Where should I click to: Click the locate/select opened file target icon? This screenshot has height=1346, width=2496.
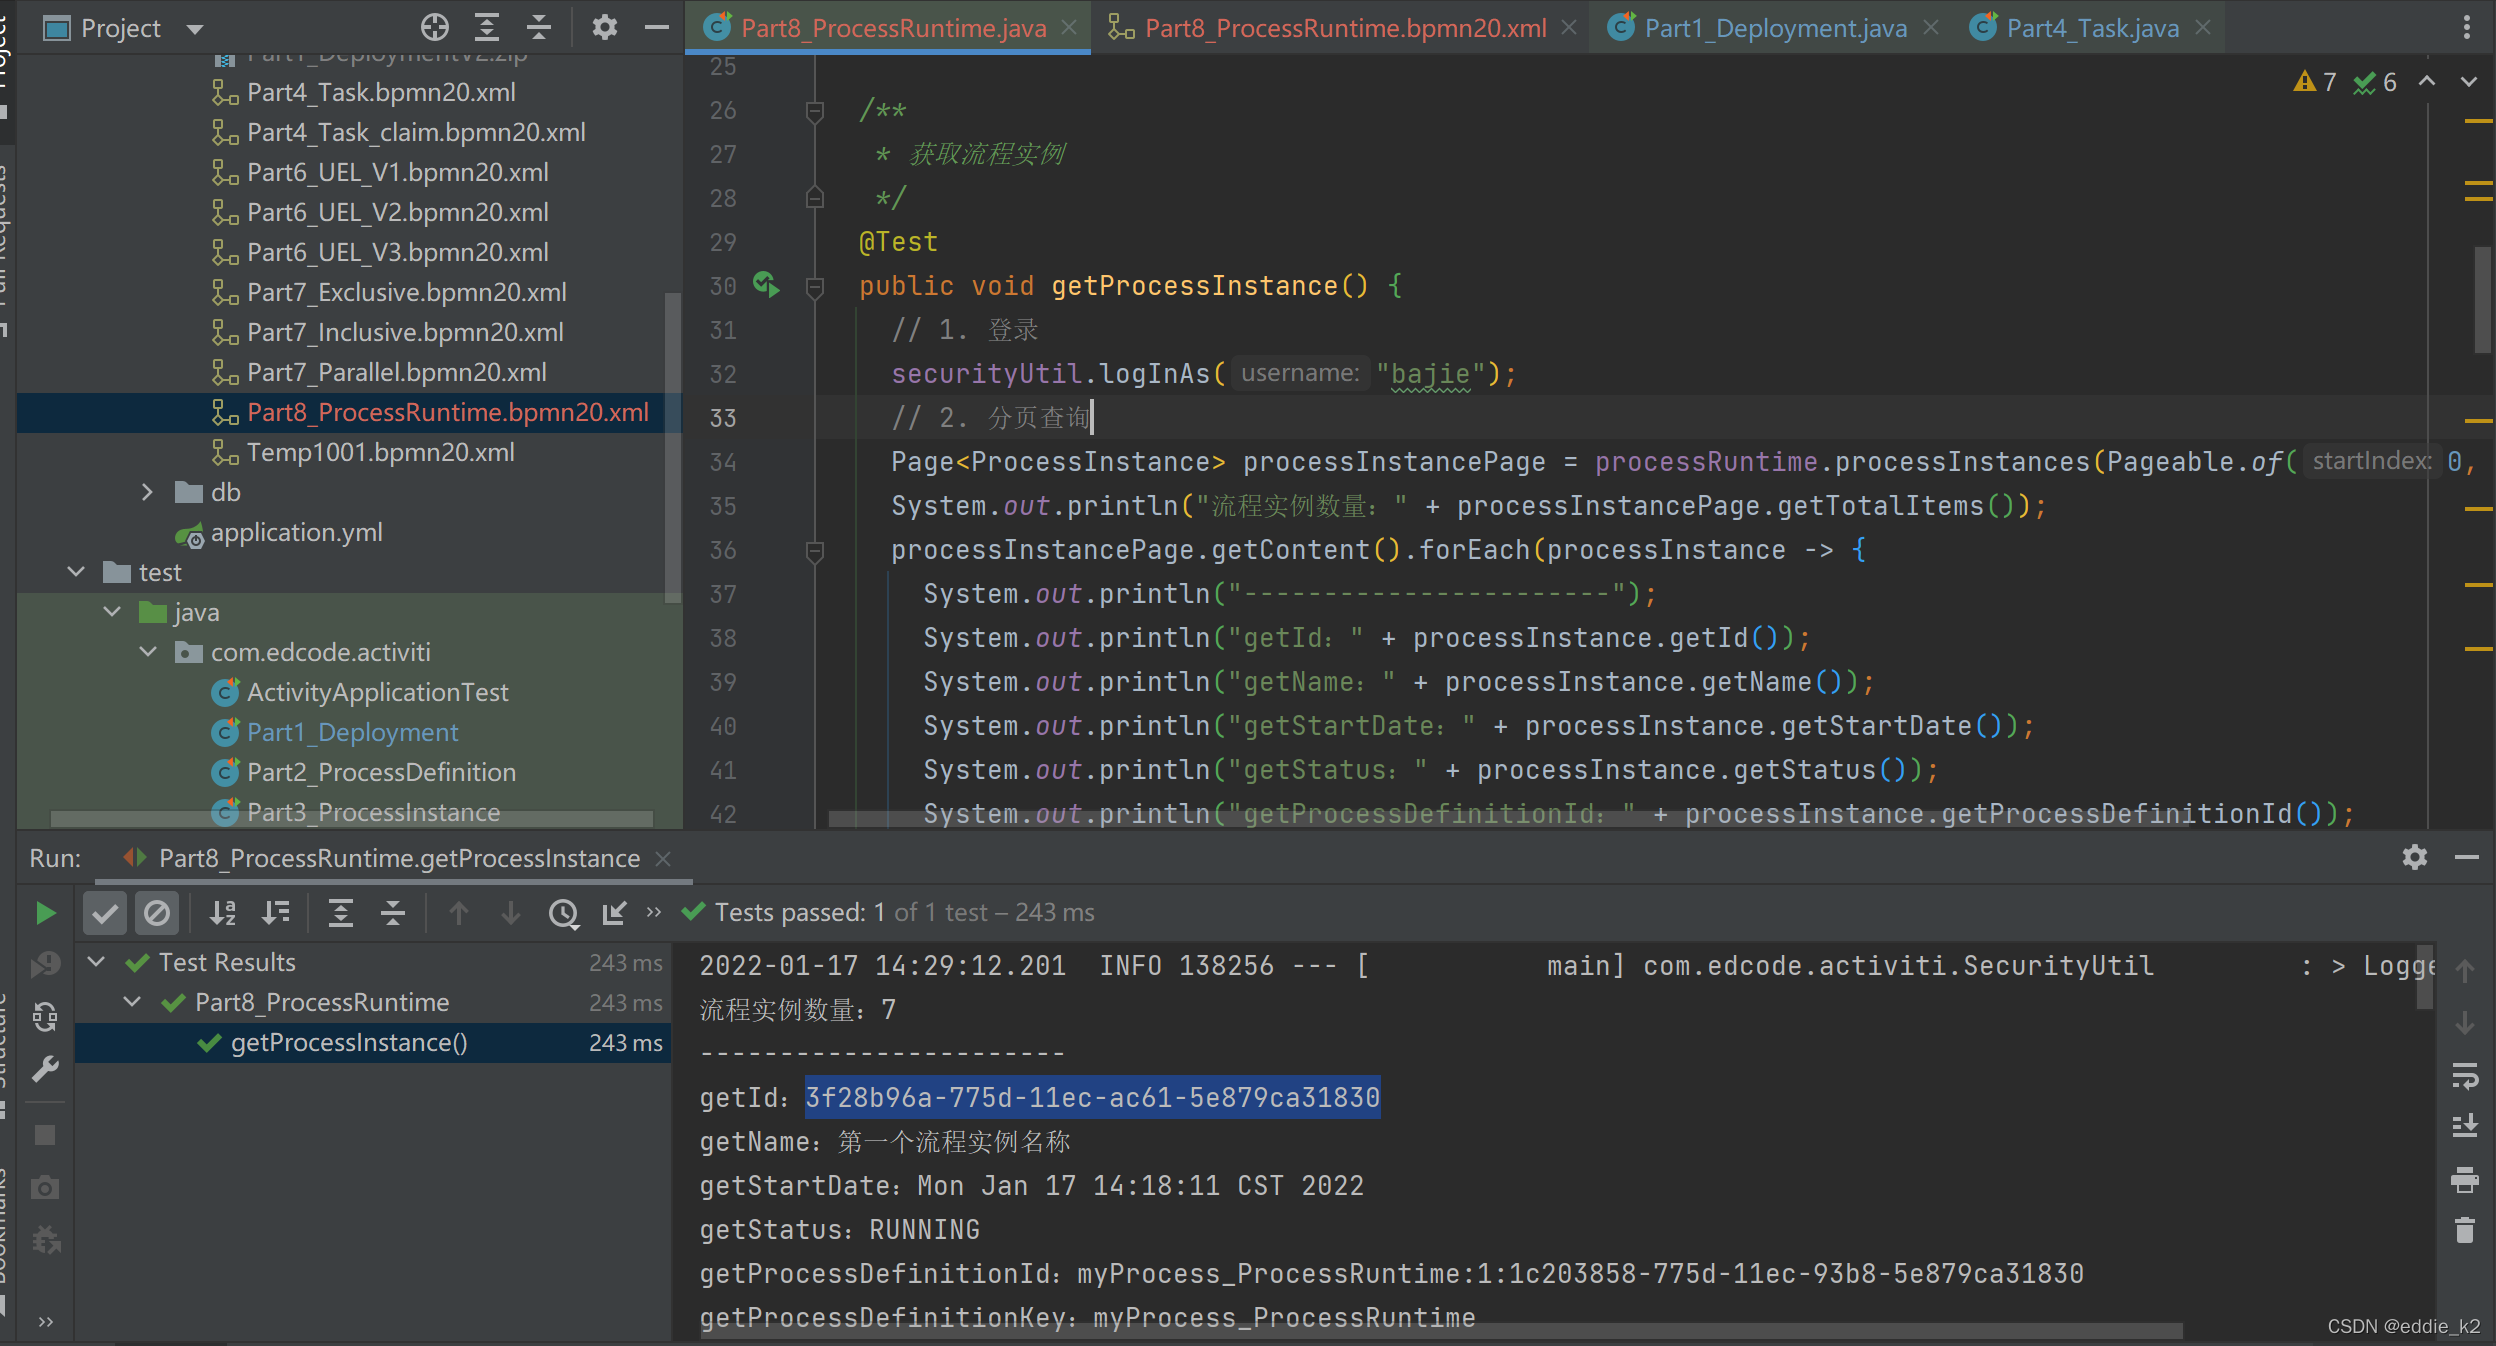(434, 27)
